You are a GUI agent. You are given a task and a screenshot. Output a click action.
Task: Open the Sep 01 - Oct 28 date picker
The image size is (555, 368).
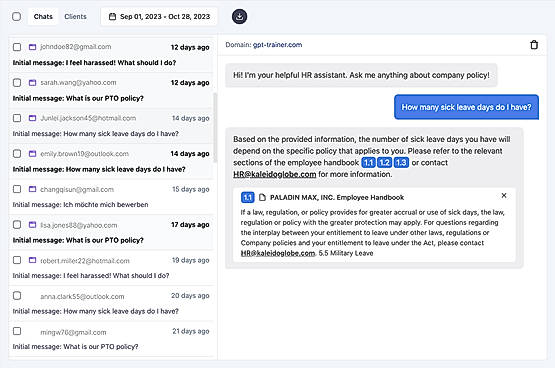pos(159,17)
